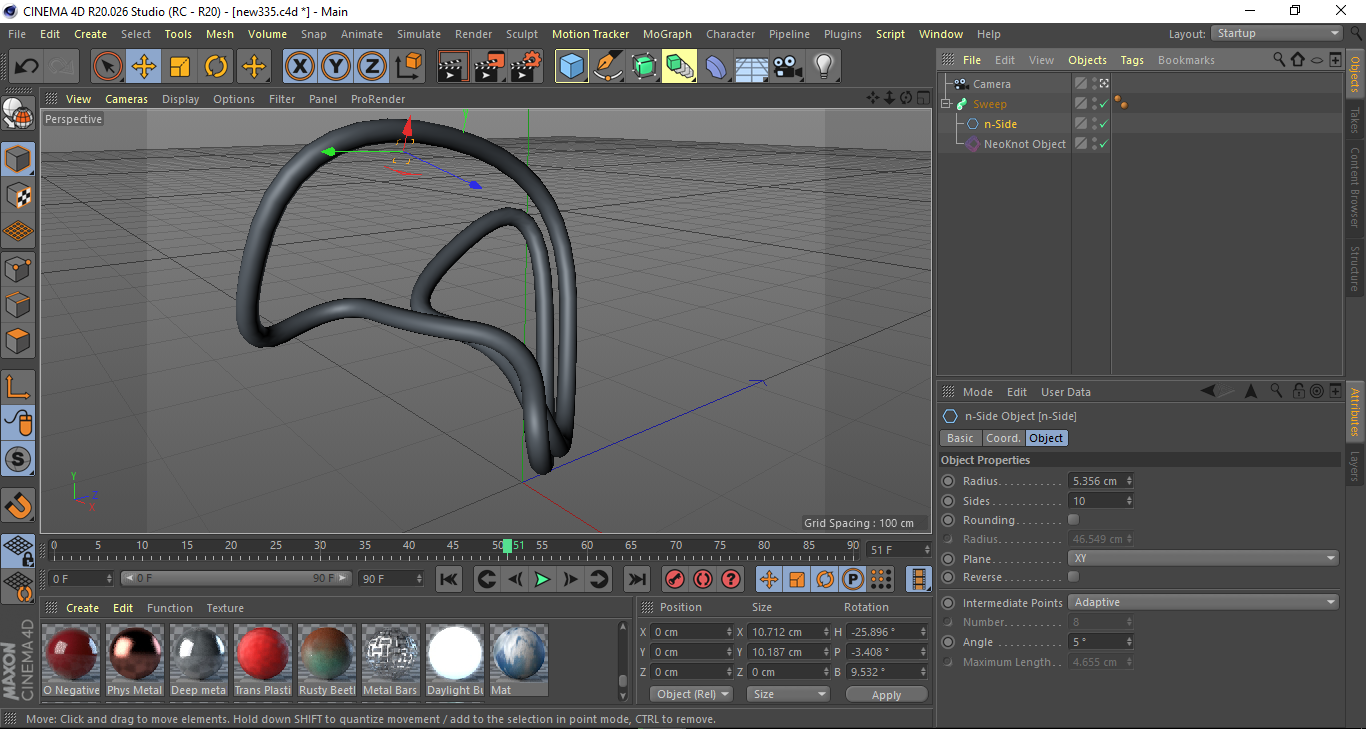Click the Undo arrow icon
The height and width of the screenshot is (729, 1366).
click(27, 67)
